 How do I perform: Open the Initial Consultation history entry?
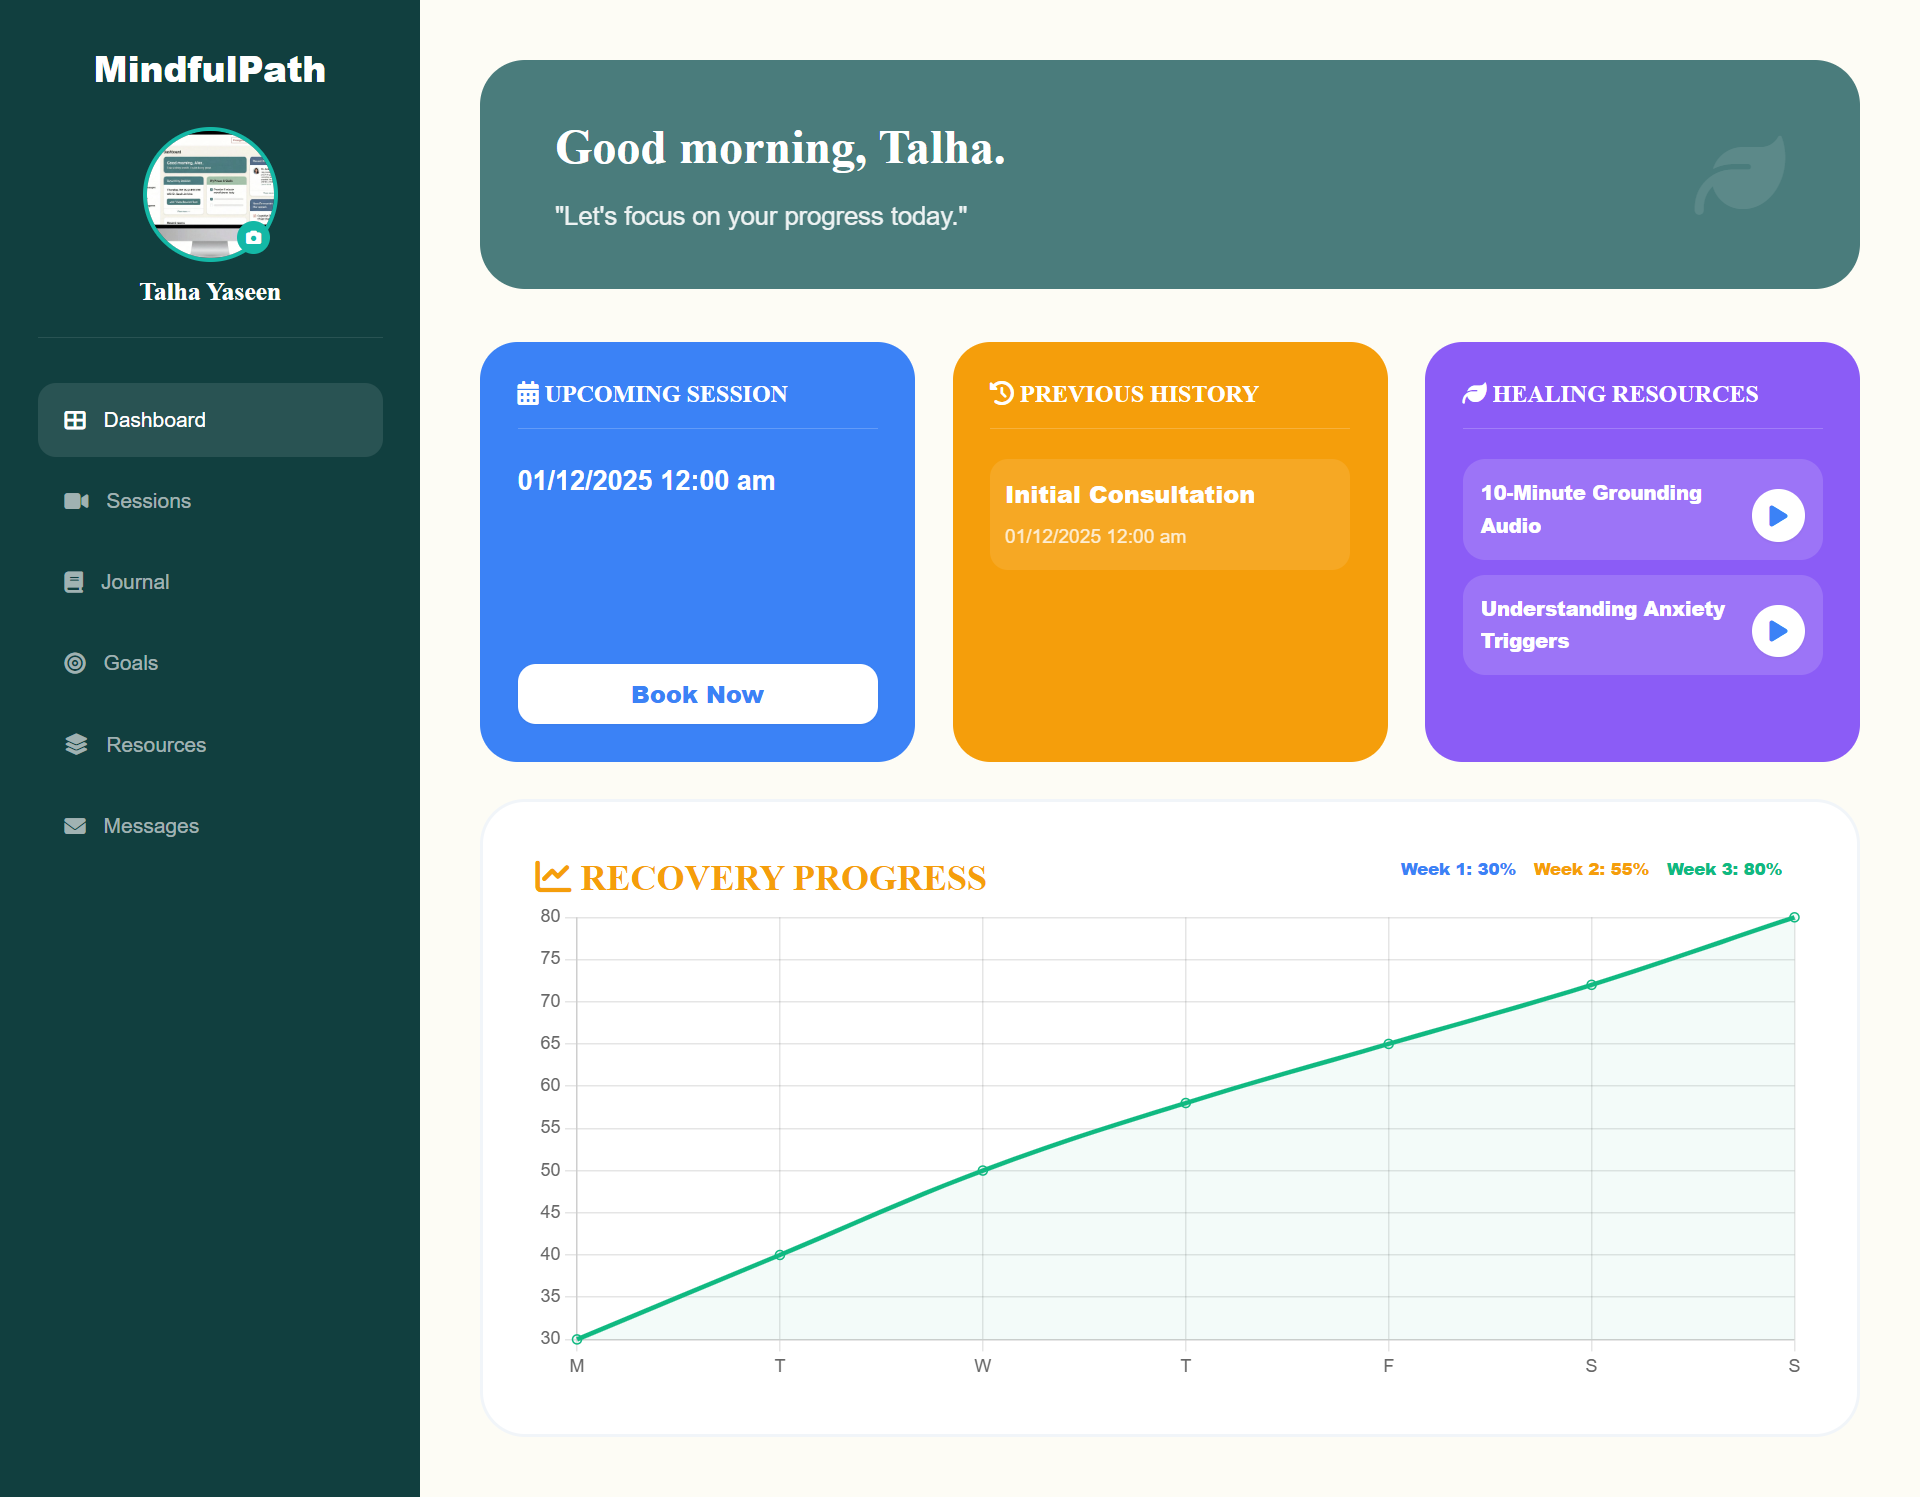[1169, 514]
